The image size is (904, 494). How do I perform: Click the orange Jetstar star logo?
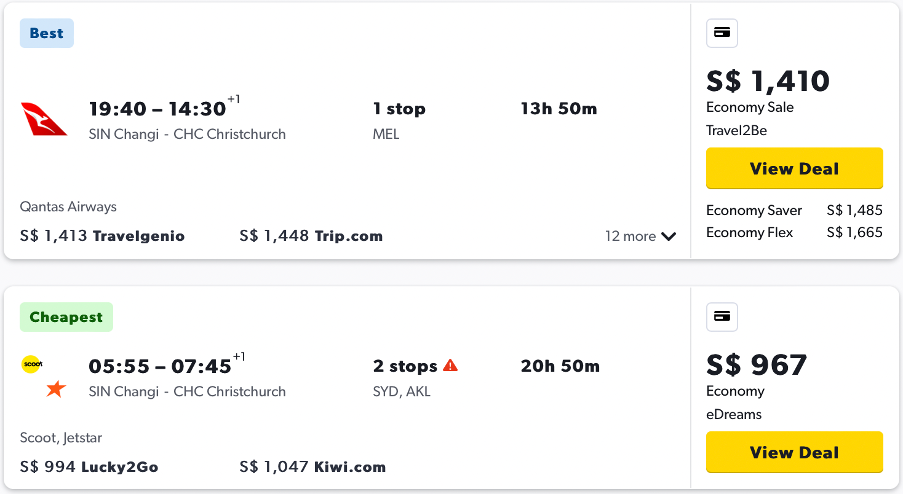click(55, 388)
